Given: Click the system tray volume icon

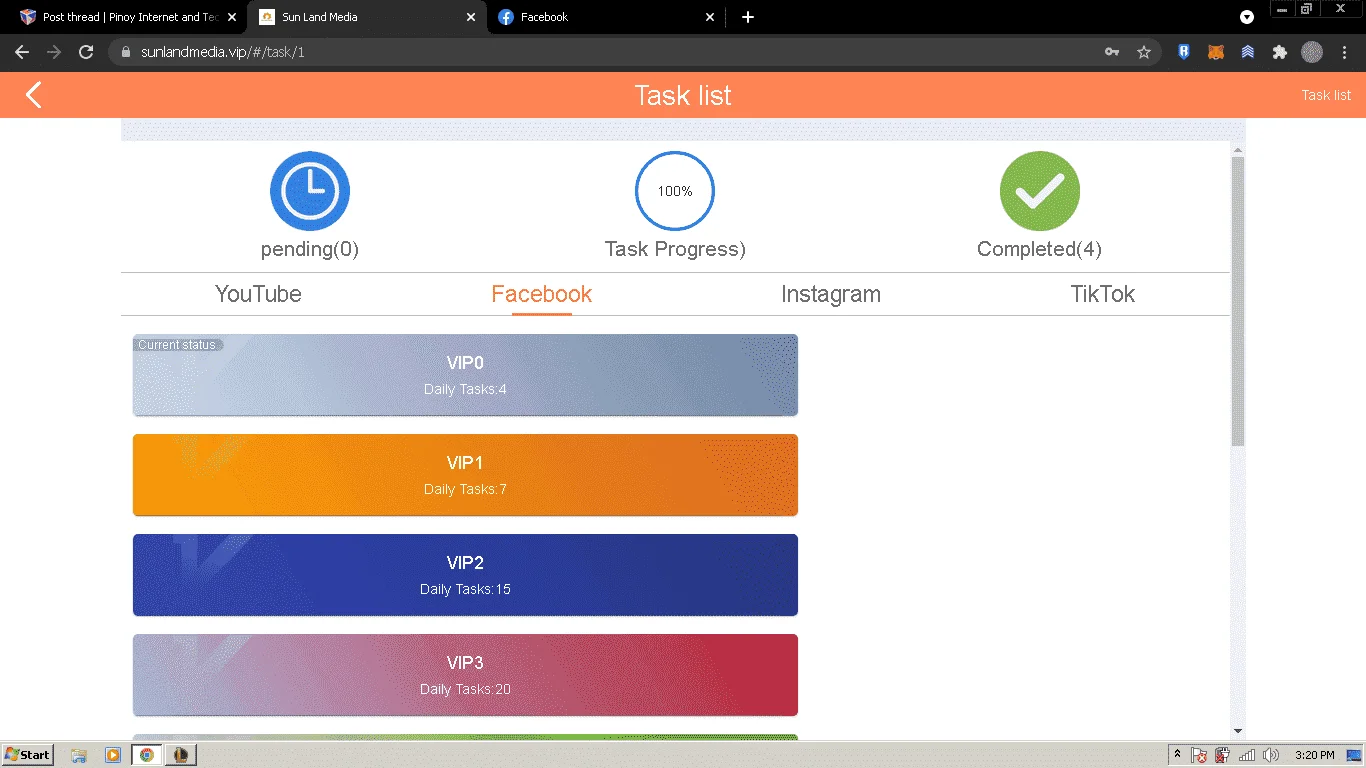Looking at the screenshot, I should click(x=1271, y=755).
